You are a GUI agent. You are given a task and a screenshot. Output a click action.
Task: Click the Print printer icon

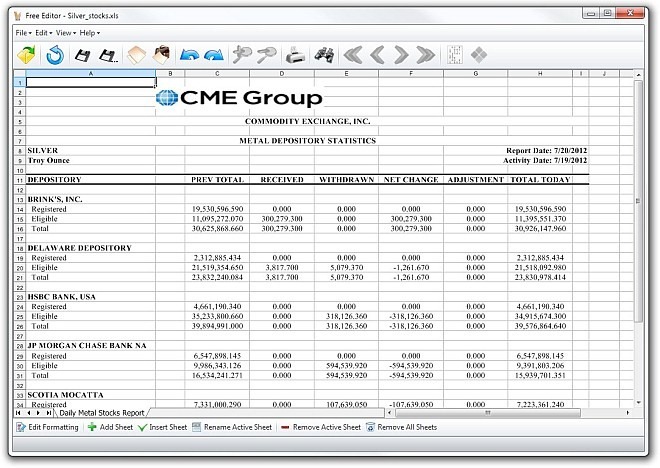point(295,55)
